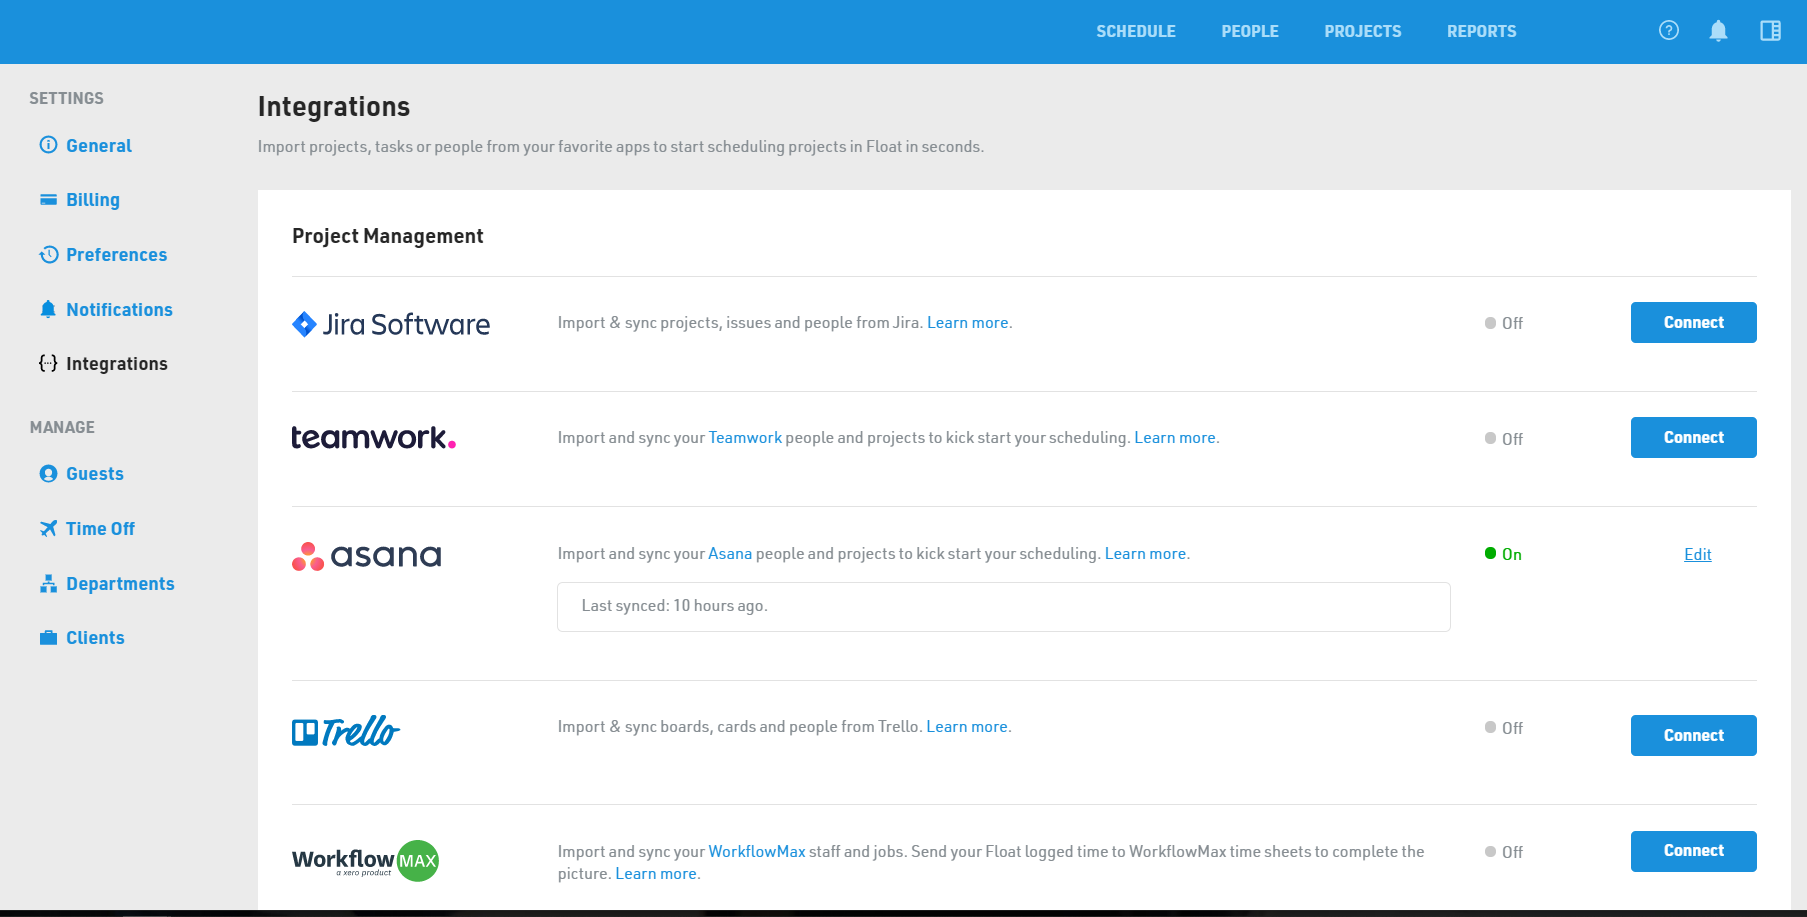Open Learn more link for Trello
Image resolution: width=1807 pixels, height=917 pixels.
(x=967, y=727)
